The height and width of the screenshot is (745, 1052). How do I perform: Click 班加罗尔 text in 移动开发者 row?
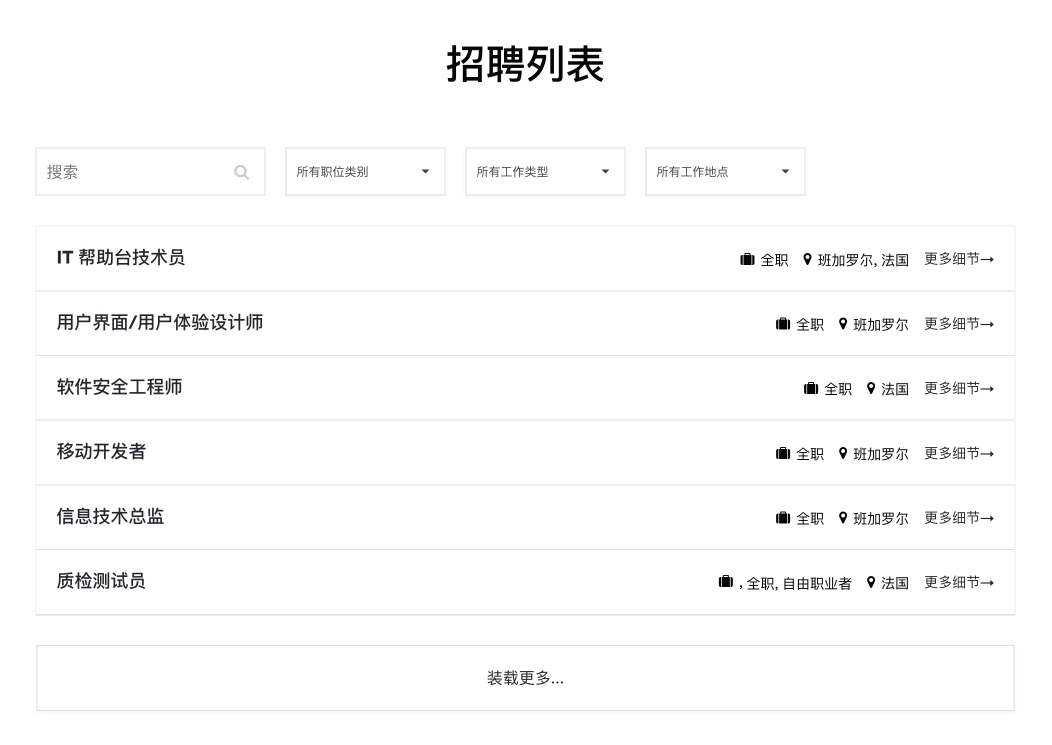[x=881, y=454]
